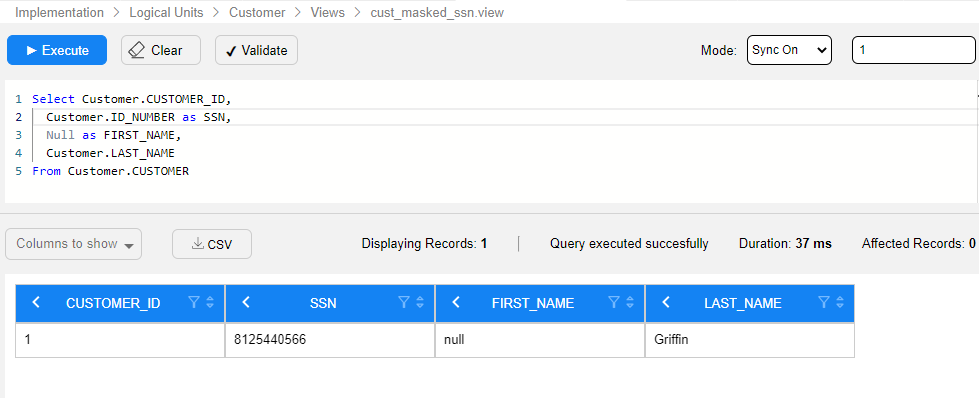
Task: Click the sort arrows in CUSTOMER_ID column
Action: click(210, 302)
